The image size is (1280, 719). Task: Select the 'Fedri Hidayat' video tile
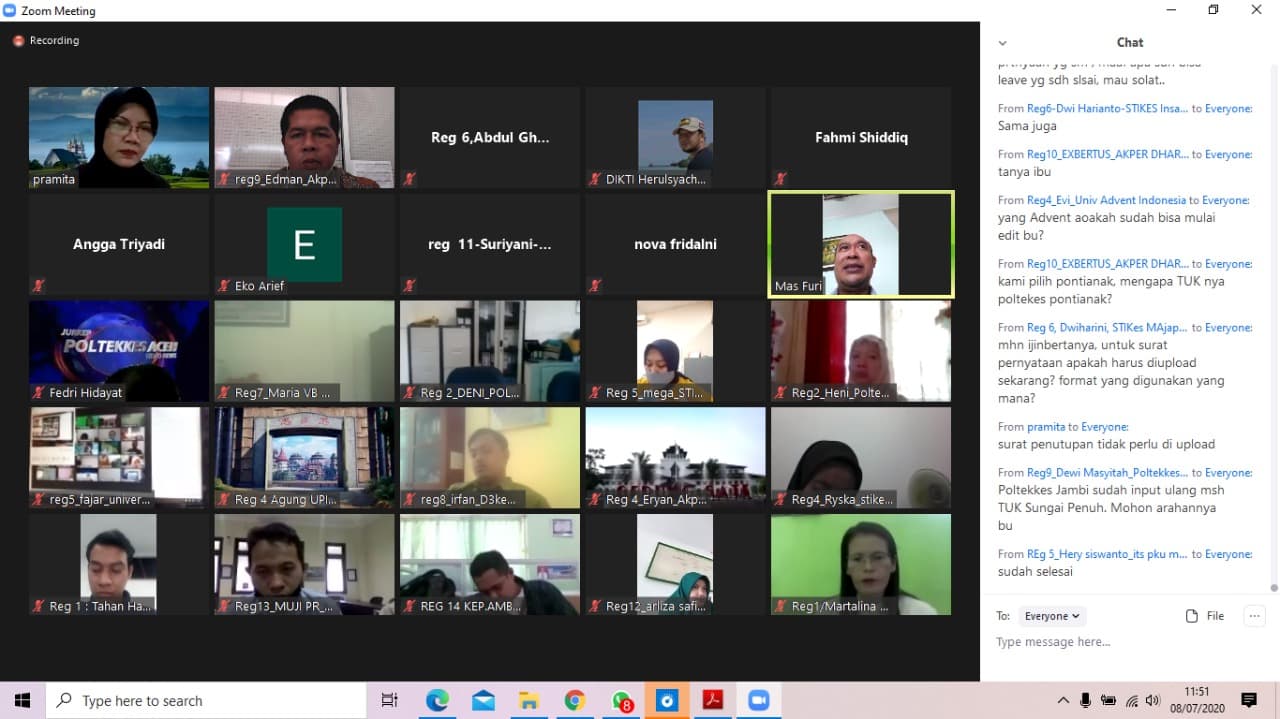119,351
